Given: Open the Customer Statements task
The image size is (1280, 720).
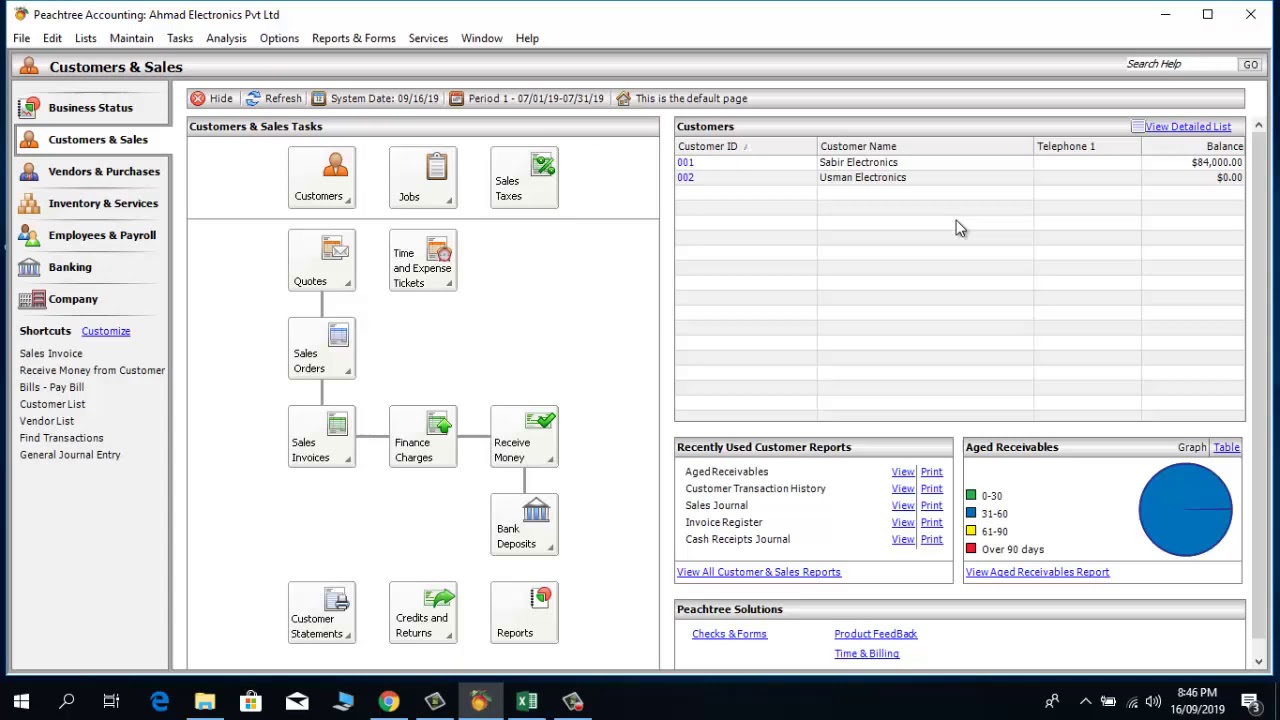Looking at the screenshot, I should click(321, 612).
